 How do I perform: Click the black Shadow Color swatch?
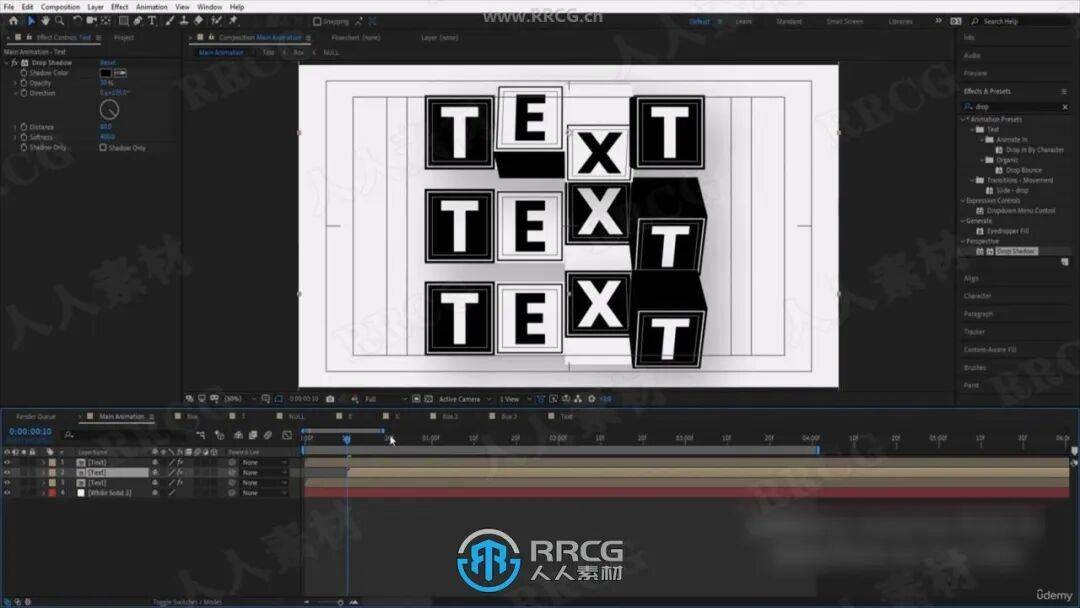[x=105, y=73]
